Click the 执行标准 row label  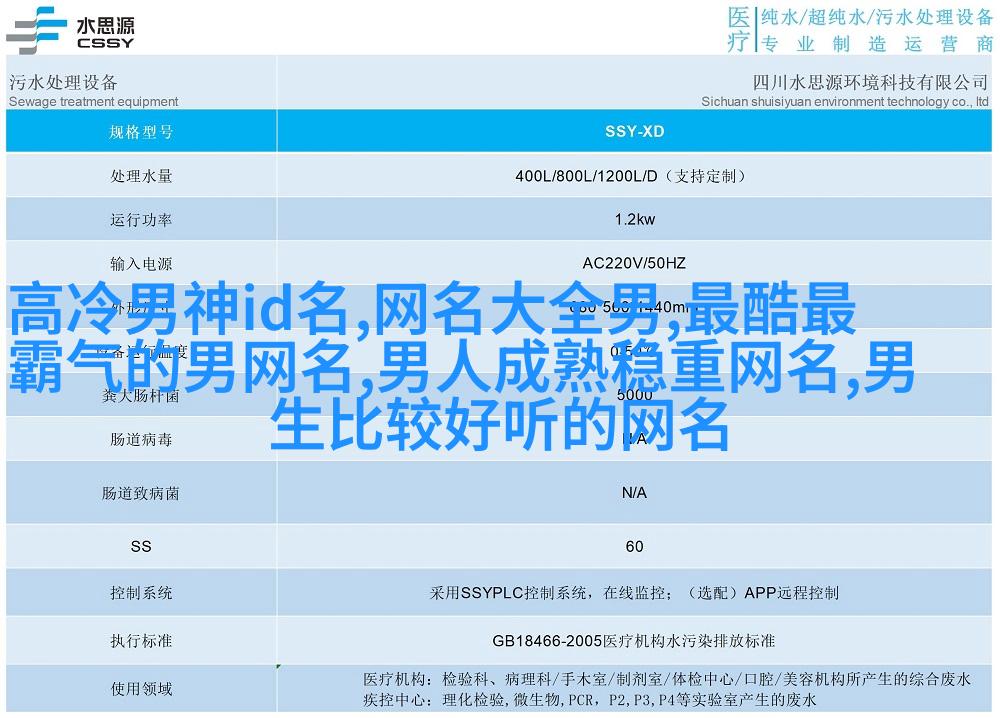point(141,640)
